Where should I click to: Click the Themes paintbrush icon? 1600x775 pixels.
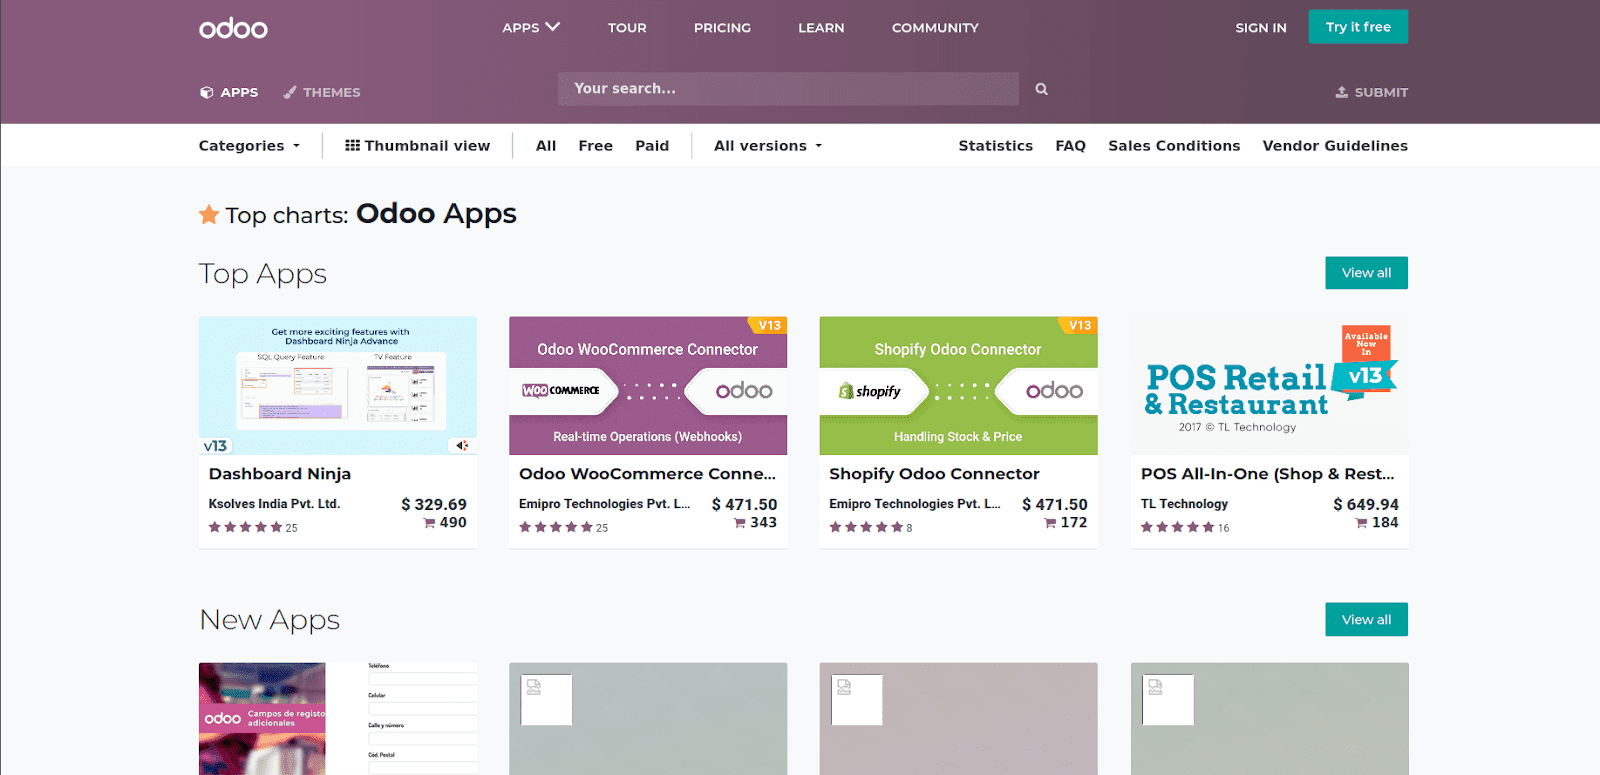tap(290, 92)
